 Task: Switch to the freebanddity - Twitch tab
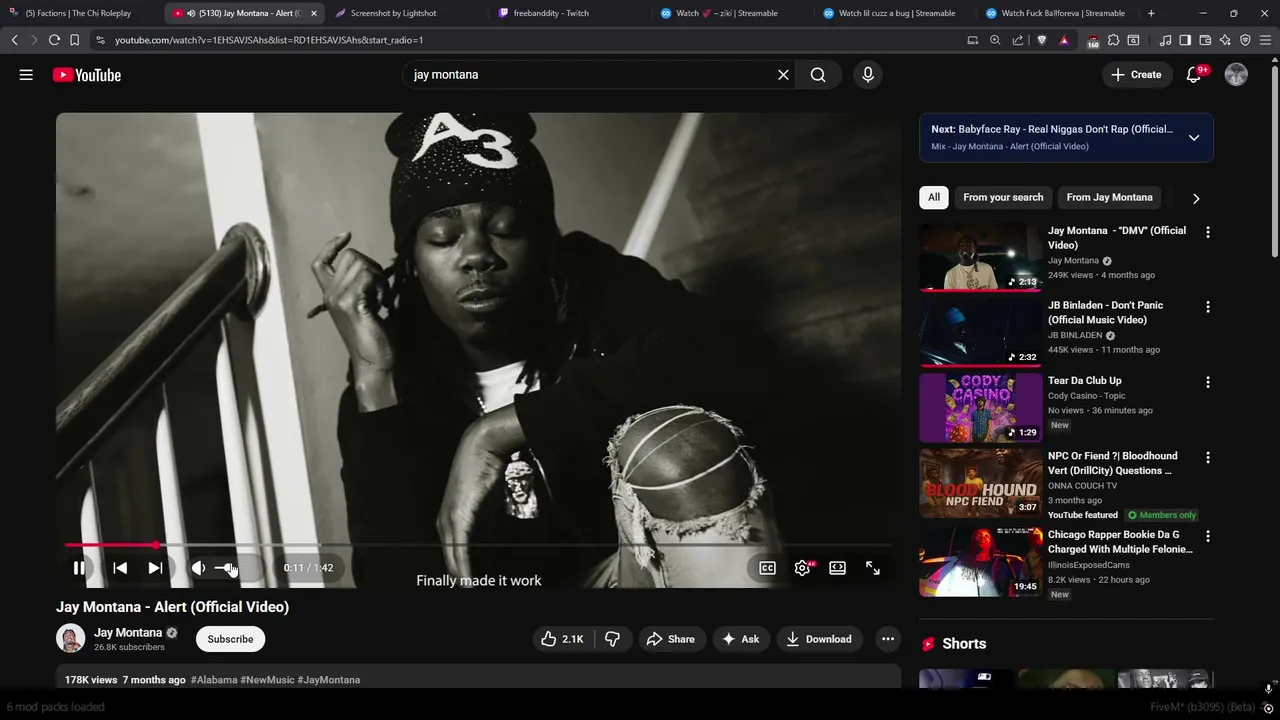(x=551, y=13)
